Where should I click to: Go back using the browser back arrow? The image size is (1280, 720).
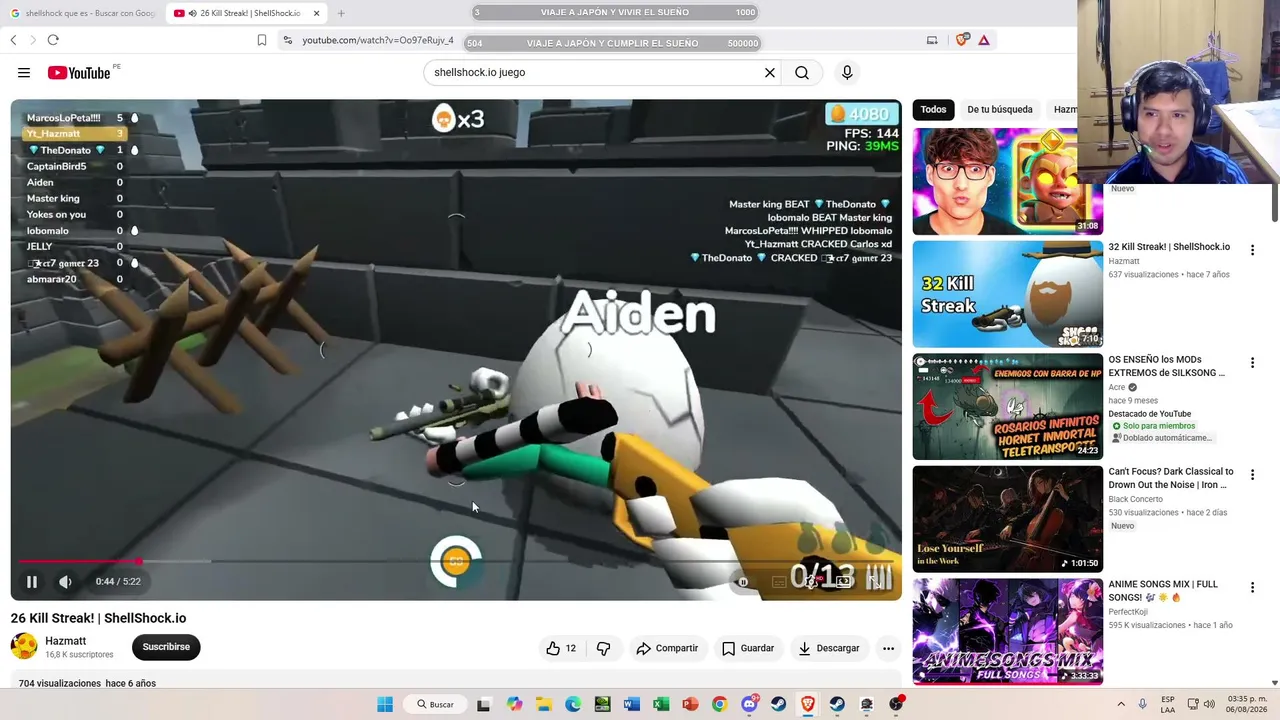pyautogui.click(x=13, y=40)
